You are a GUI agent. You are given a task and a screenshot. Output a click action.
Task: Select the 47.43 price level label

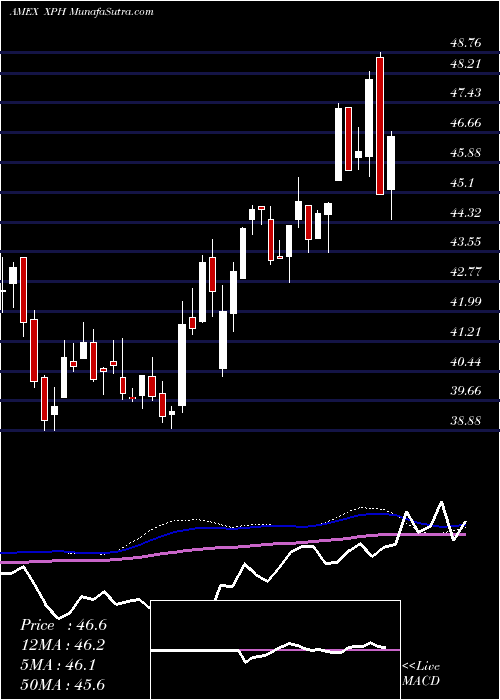click(x=466, y=93)
